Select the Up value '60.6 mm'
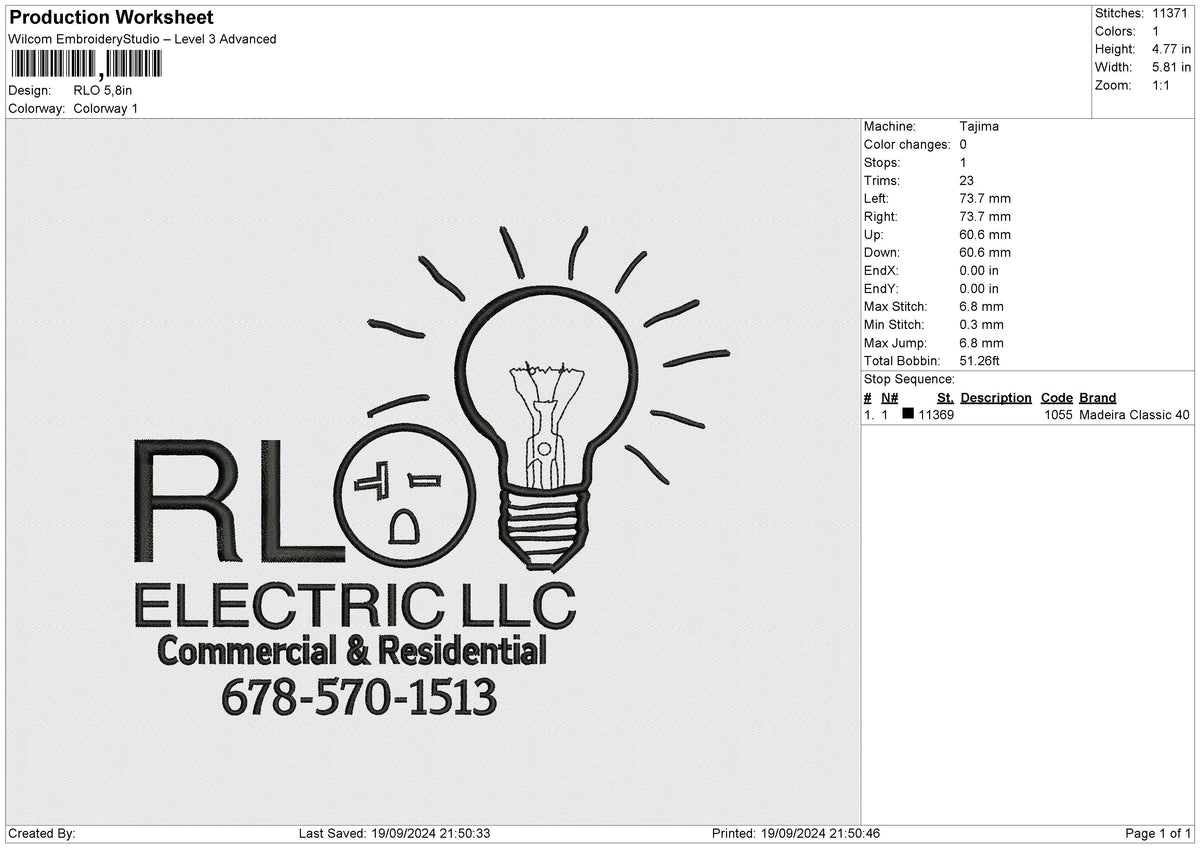1200x848 pixels. click(x=985, y=234)
